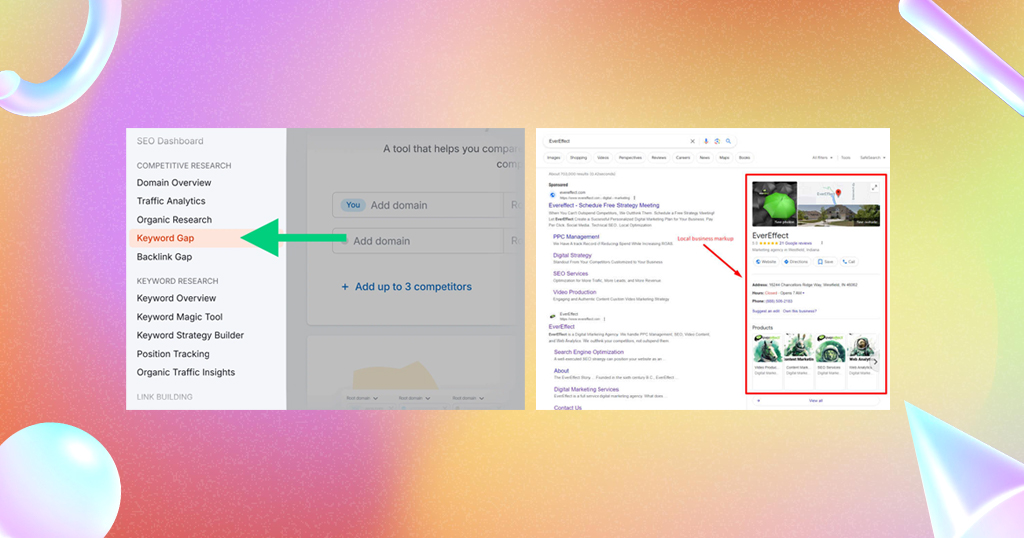This screenshot has height=538, width=1024.
Task: Click the second Add domain field
Action: [x=418, y=241]
